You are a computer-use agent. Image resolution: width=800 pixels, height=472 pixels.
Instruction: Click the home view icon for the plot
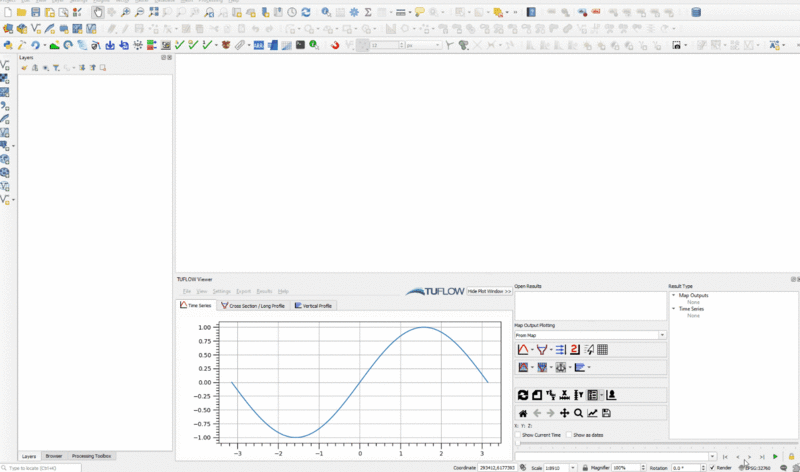[x=522, y=413]
